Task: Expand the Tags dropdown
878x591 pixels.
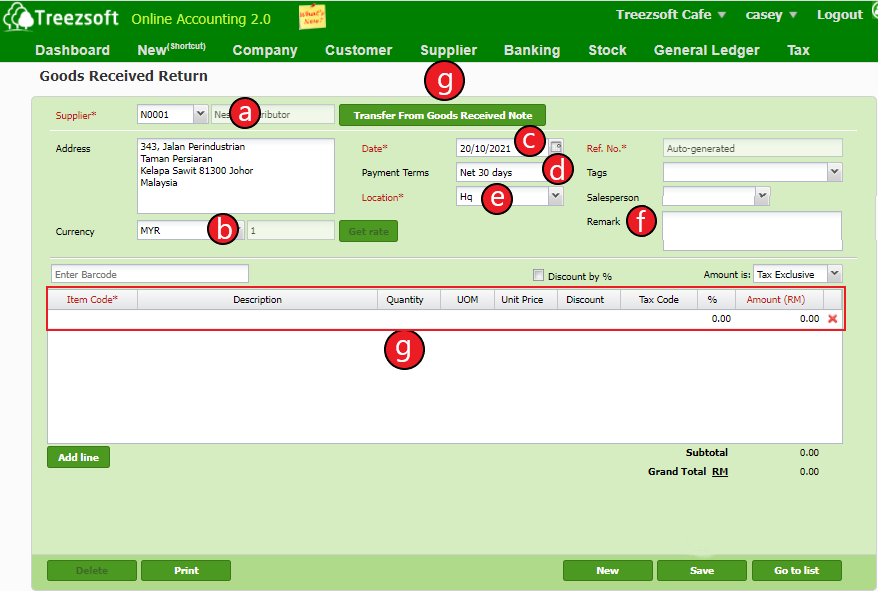Action: pyautogui.click(x=834, y=172)
